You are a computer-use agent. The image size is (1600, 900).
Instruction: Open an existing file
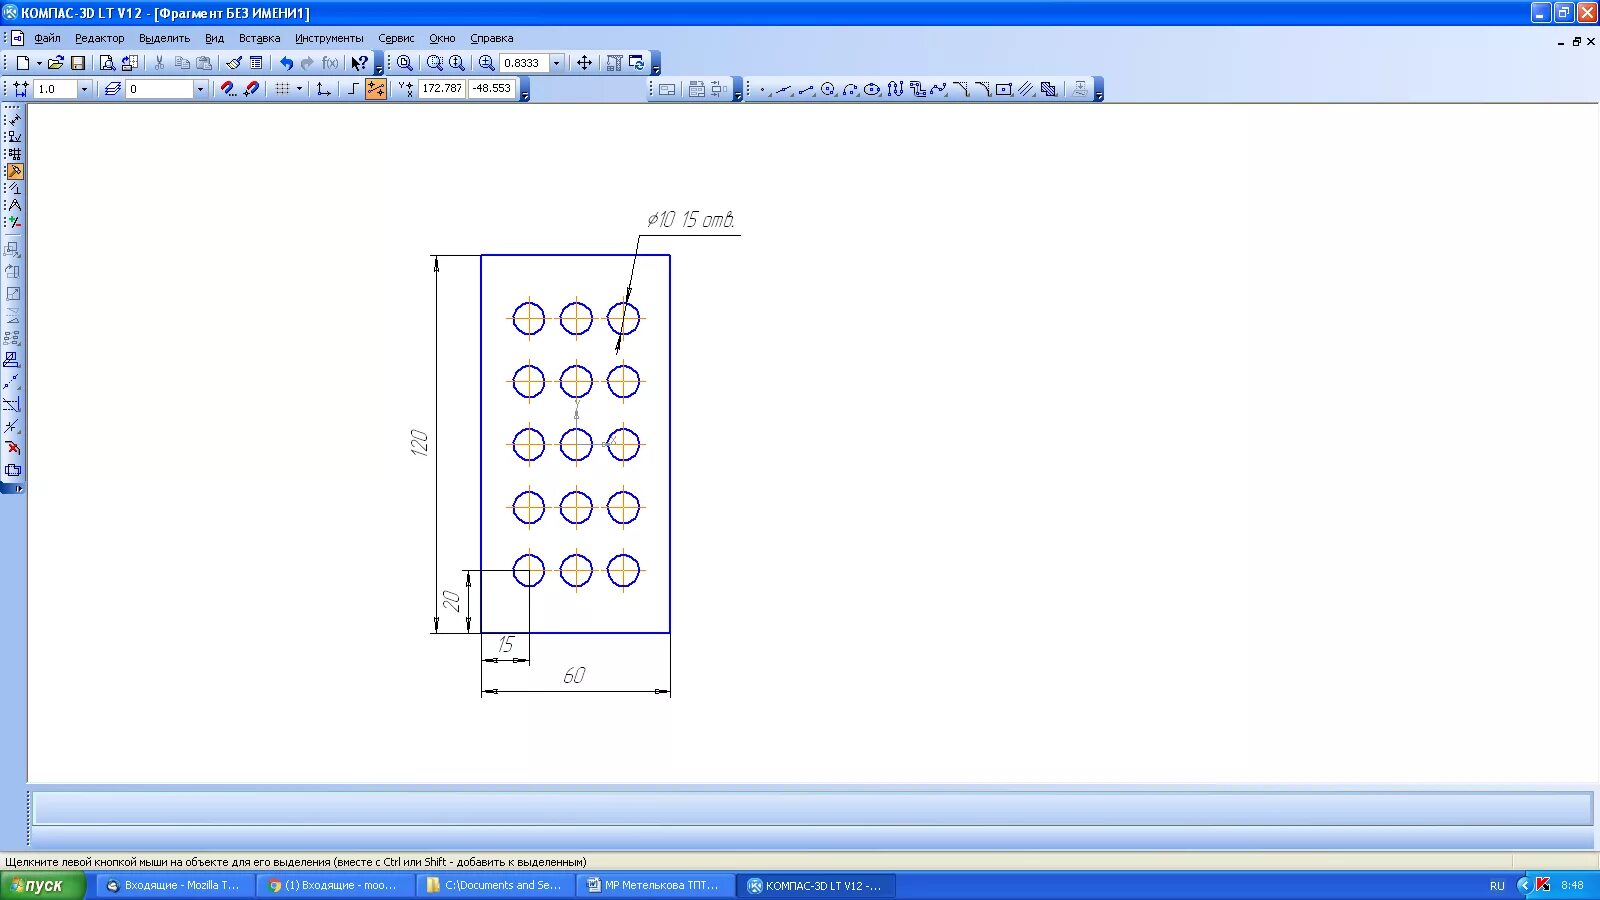56,63
